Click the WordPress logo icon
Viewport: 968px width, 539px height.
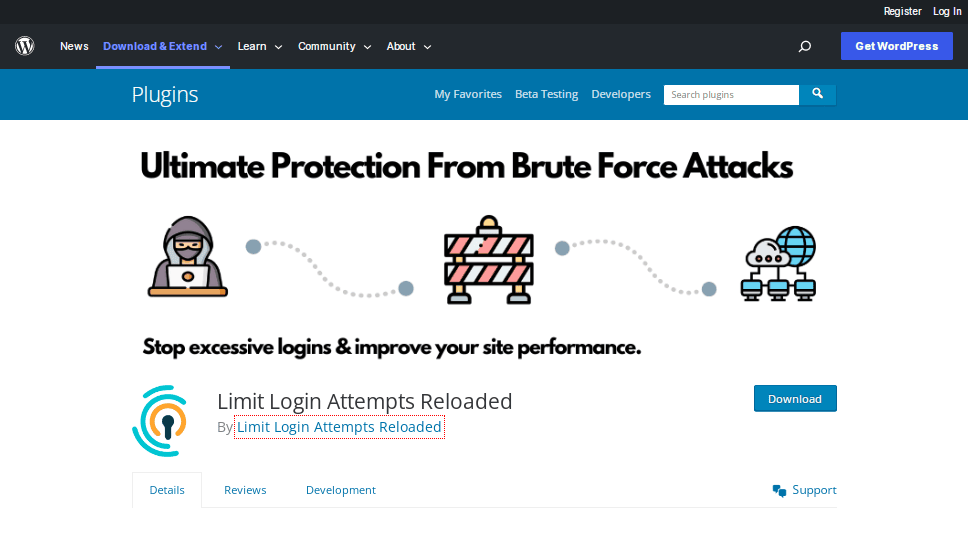tap(25, 46)
